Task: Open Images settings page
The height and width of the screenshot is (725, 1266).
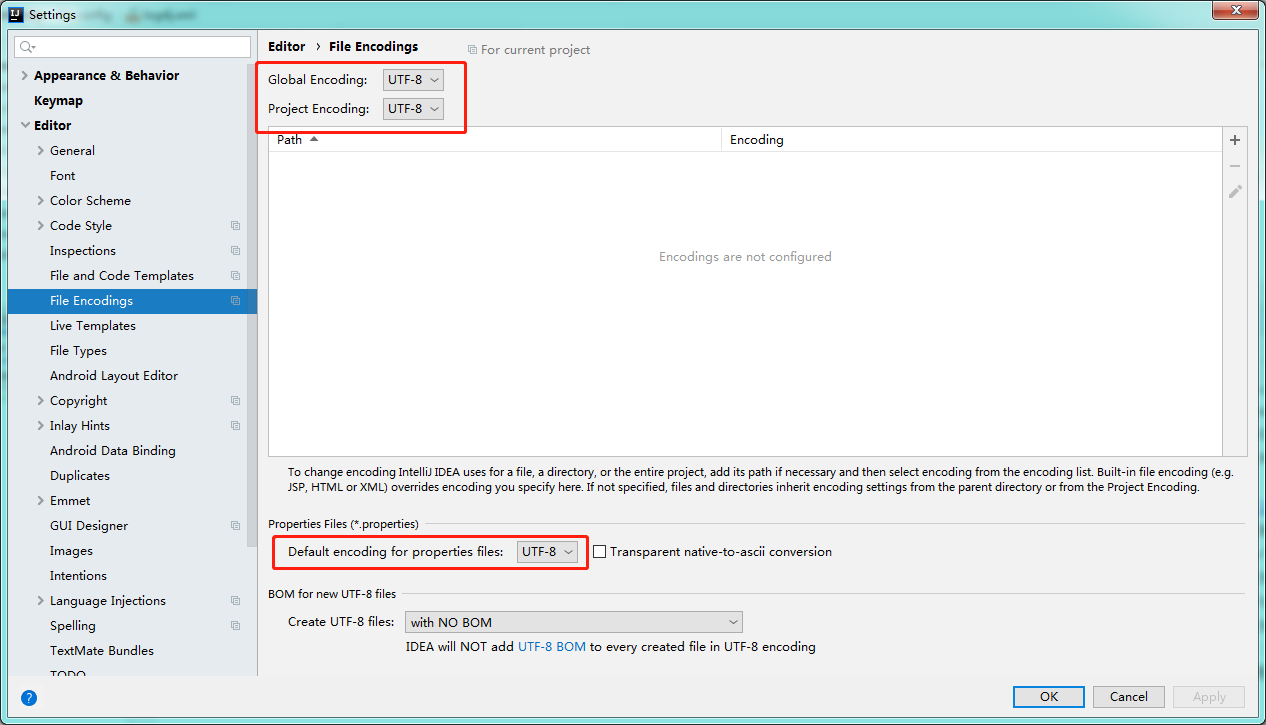Action: tap(71, 551)
